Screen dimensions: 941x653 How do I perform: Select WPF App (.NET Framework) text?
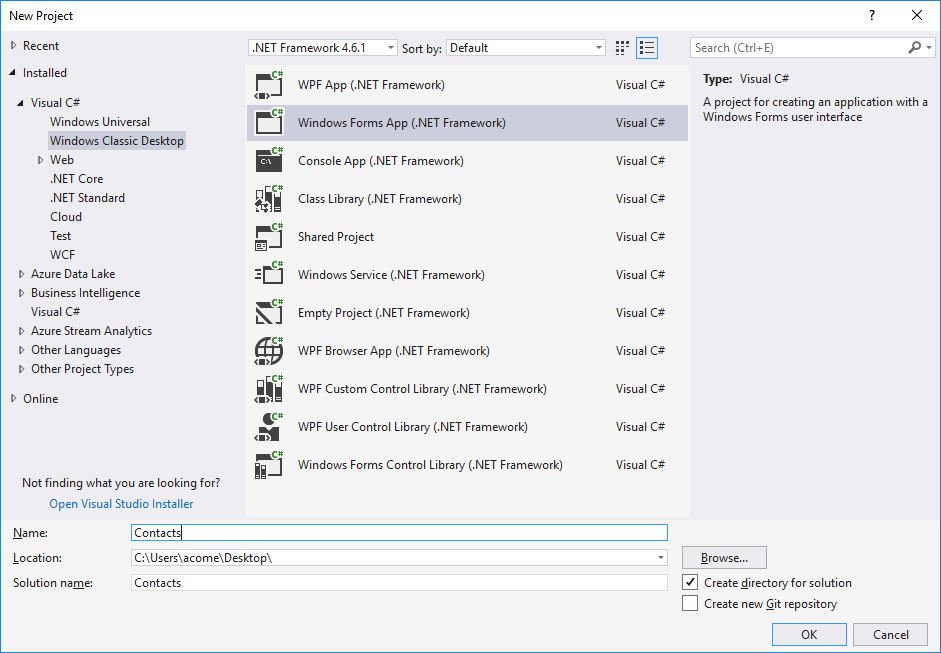tap(371, 85)
